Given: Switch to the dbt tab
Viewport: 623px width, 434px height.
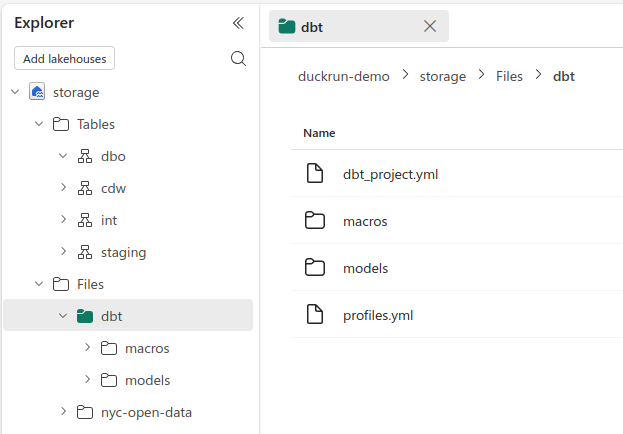Looking at the screenshot, I should pyautogui.click(x=359, y=26).
